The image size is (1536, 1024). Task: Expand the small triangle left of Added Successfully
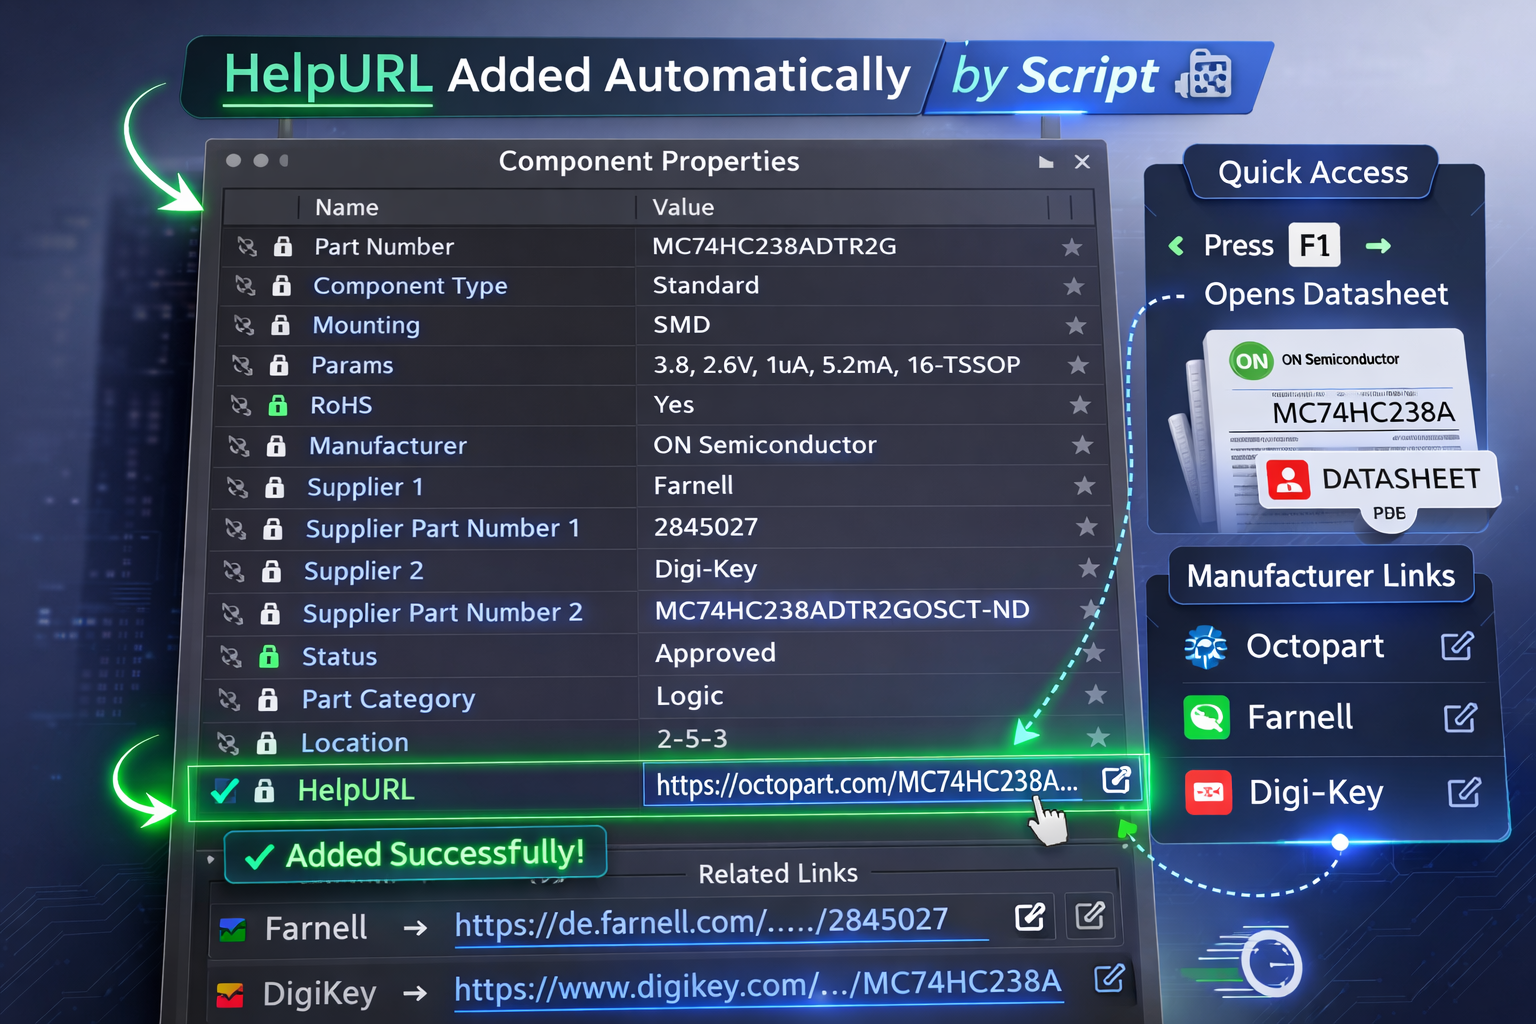point(210,858)
